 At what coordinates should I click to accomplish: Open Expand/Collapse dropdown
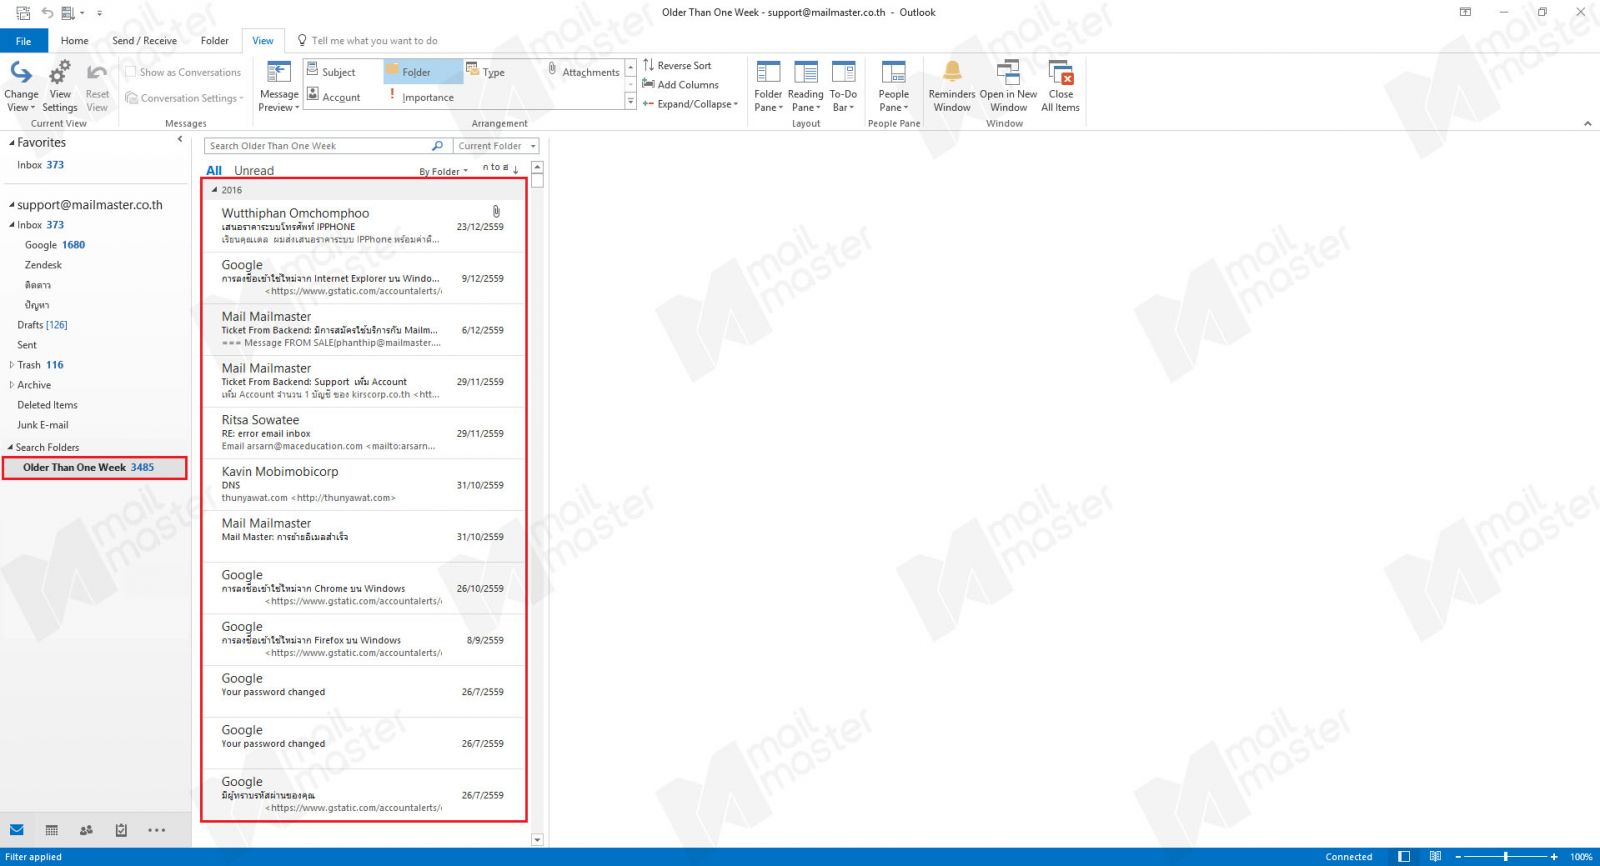point(690,104)
